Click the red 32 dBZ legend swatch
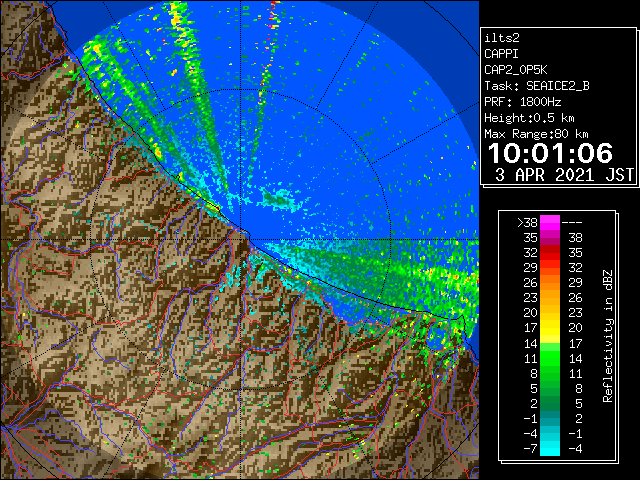Screen dimensions: 640x480 click(x=550, y=253)
